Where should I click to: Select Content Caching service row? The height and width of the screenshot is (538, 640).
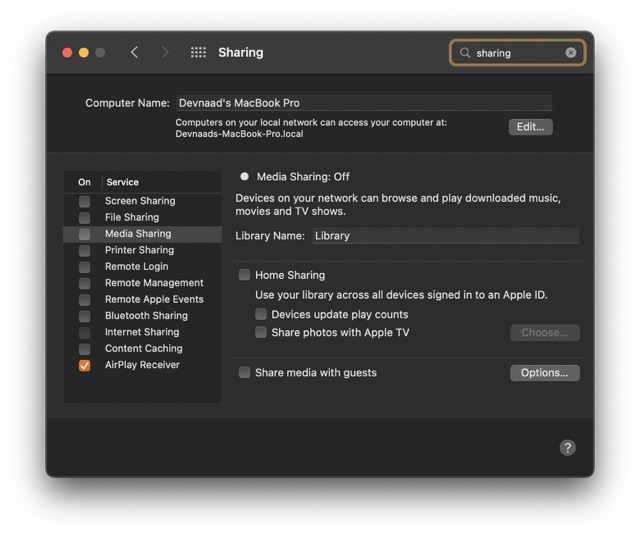[143, 348]
